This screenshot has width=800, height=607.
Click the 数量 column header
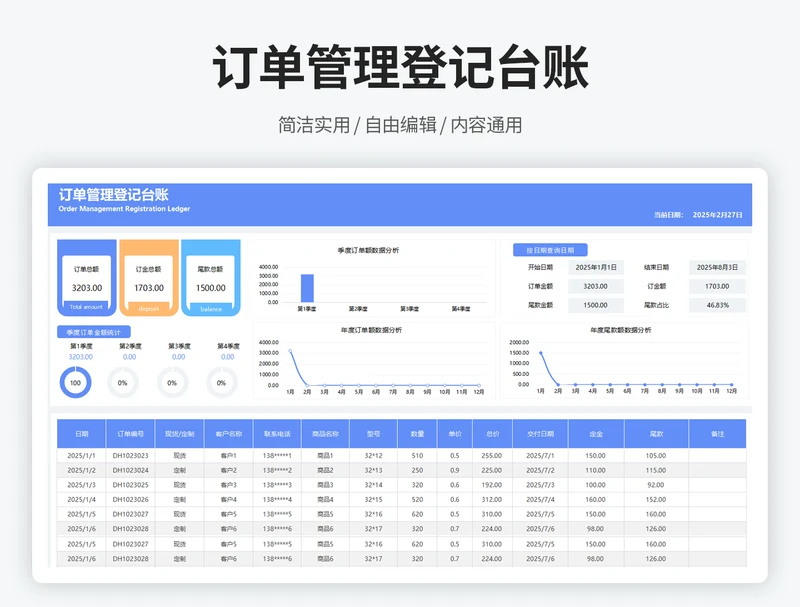pos(417,434)
